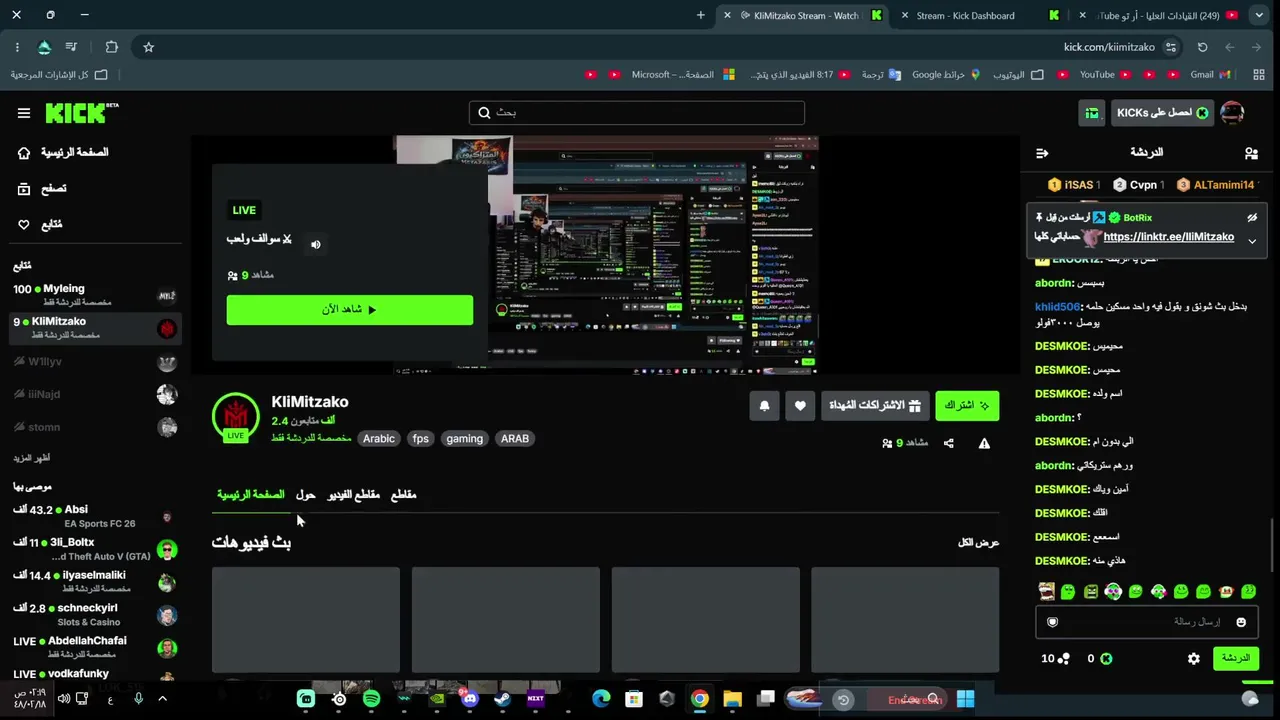Click the green chat send button
This screenshot has height=720, width=1280.
(1236, 658)
